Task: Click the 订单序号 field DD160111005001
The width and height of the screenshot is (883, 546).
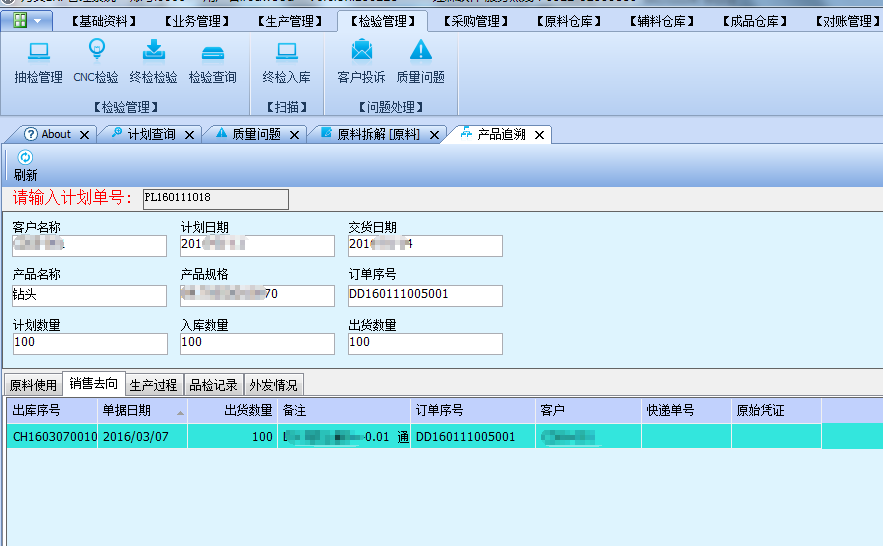Action: click(424, 294)
